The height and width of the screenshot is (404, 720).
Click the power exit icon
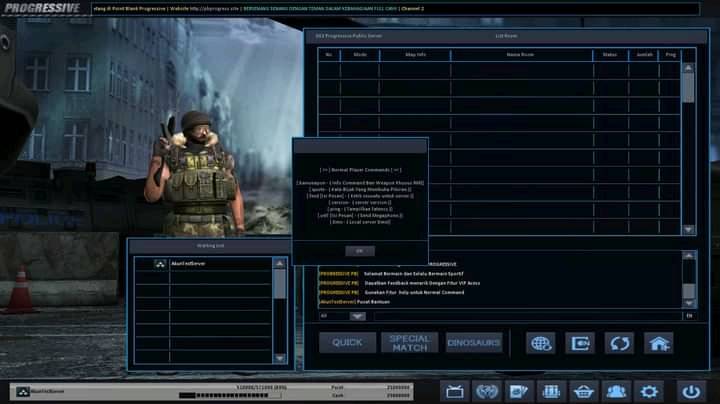tap(691, 392)
